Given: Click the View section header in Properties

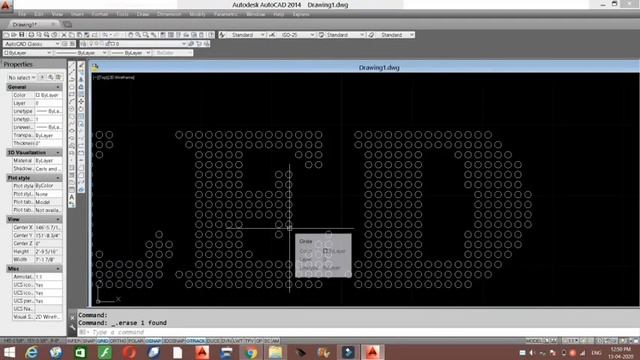Looking at the screenshot, I should (34, 219).
